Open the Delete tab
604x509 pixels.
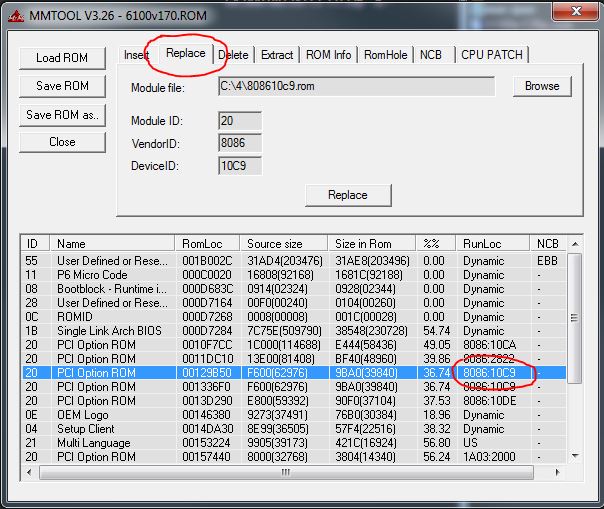pos(233,55)
